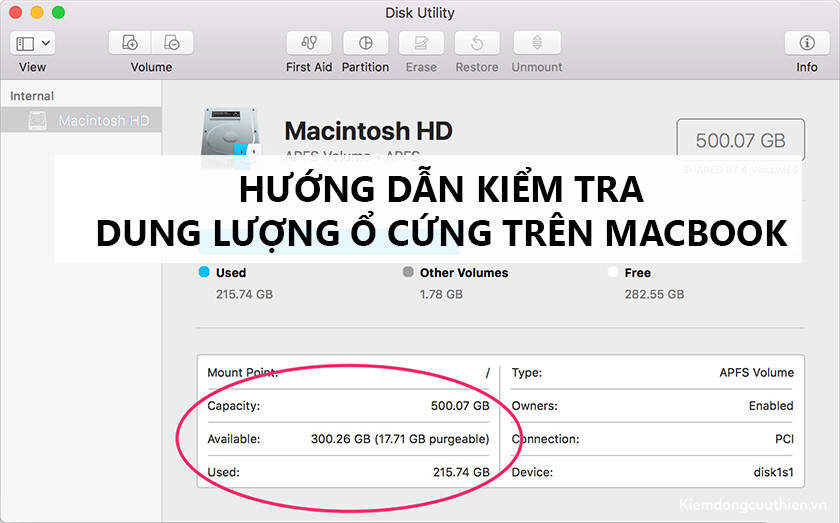Unmount the selected volume
Image resolution: width=840 pixels, height=523 pixels.
coord(537,43)
